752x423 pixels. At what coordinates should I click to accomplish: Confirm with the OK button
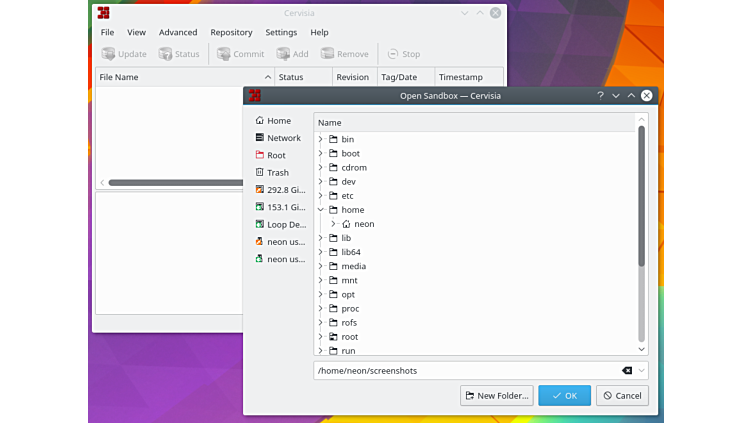(x=564, y=396)
